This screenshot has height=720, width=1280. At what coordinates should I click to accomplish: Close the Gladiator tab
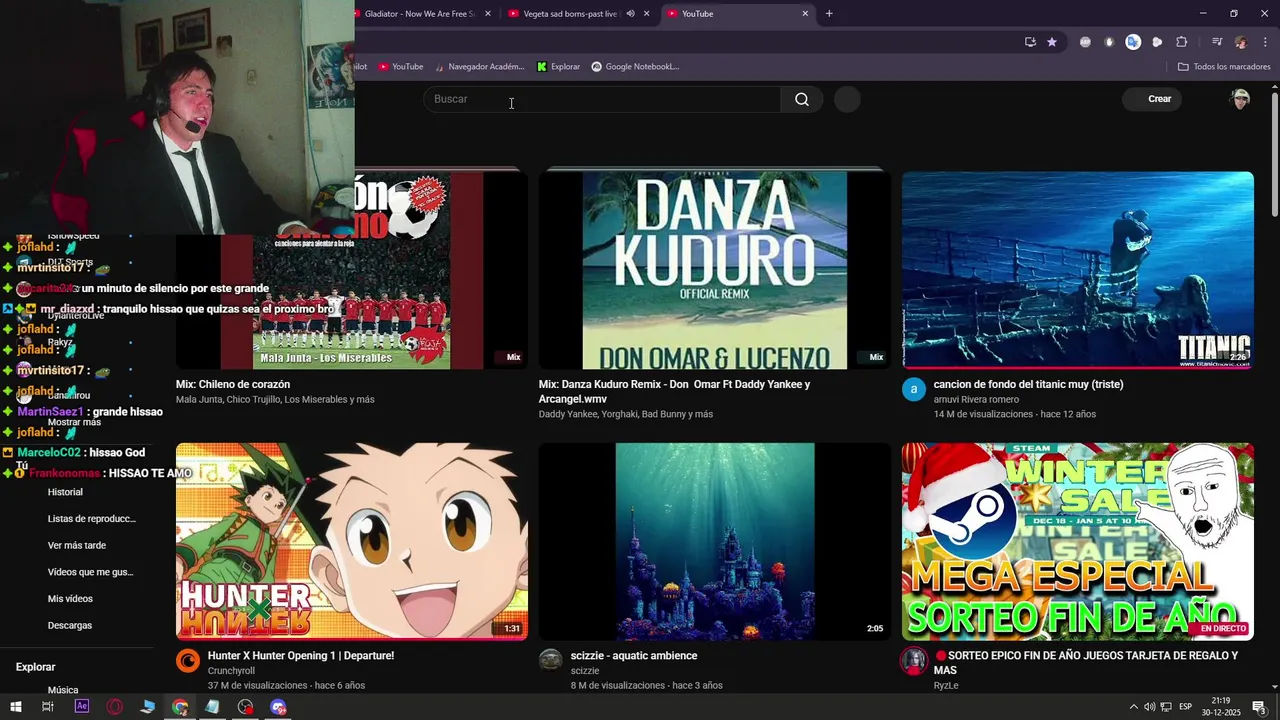pos(487,14)
